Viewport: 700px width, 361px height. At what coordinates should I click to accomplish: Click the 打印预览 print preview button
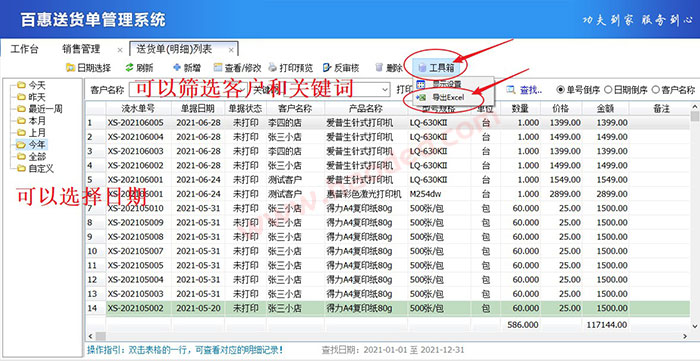(291, 68)
